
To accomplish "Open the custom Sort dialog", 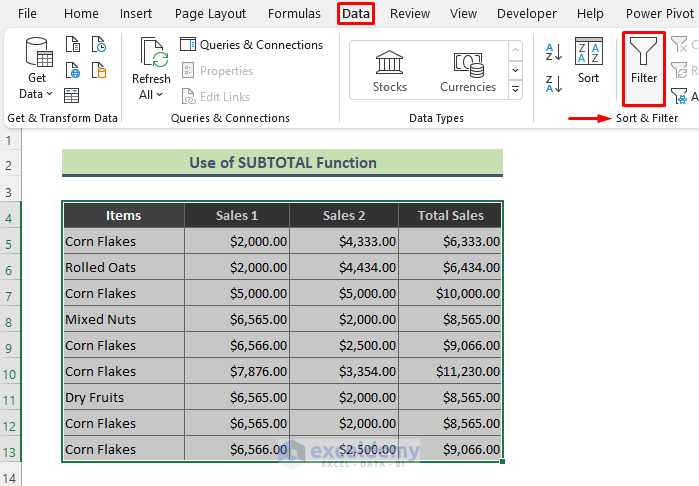I will pyautogui.click(x=589, y=61).
